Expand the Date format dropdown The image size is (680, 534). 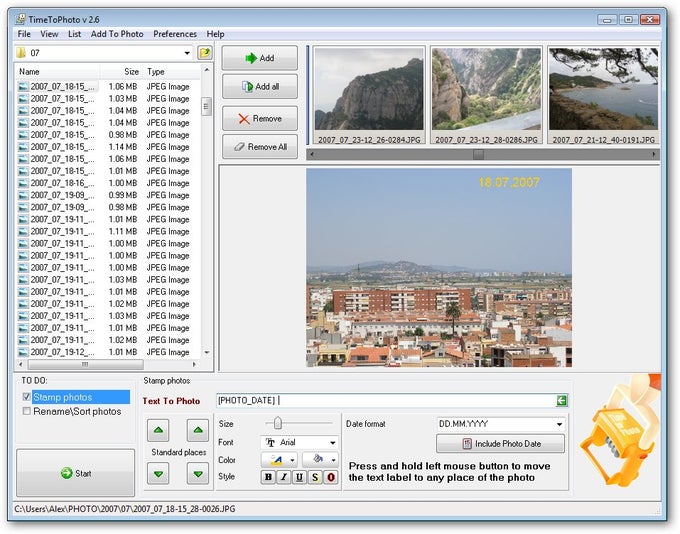coord(559,424)
